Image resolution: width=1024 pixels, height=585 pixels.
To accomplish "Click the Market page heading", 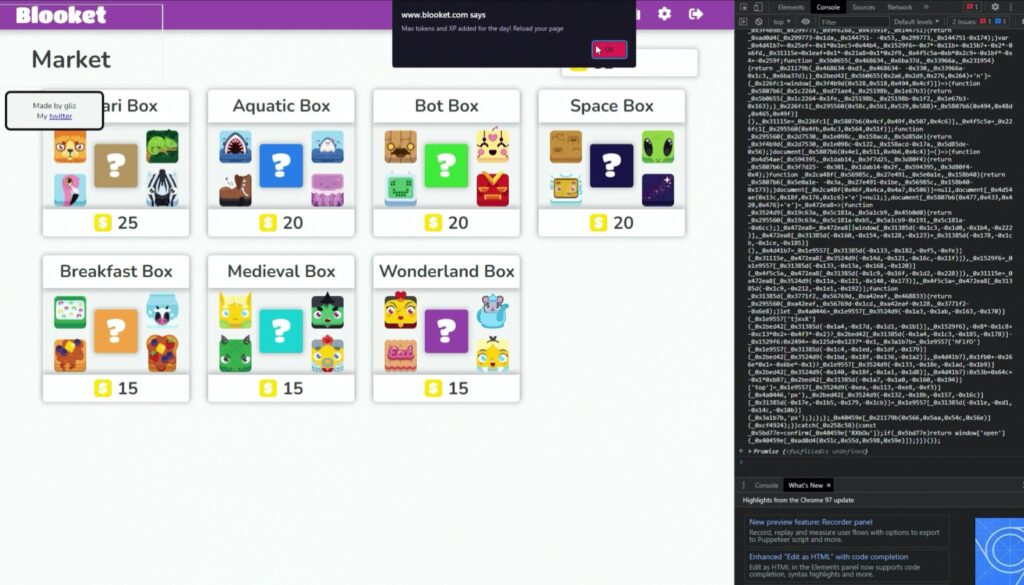I will tap(71, 59).
